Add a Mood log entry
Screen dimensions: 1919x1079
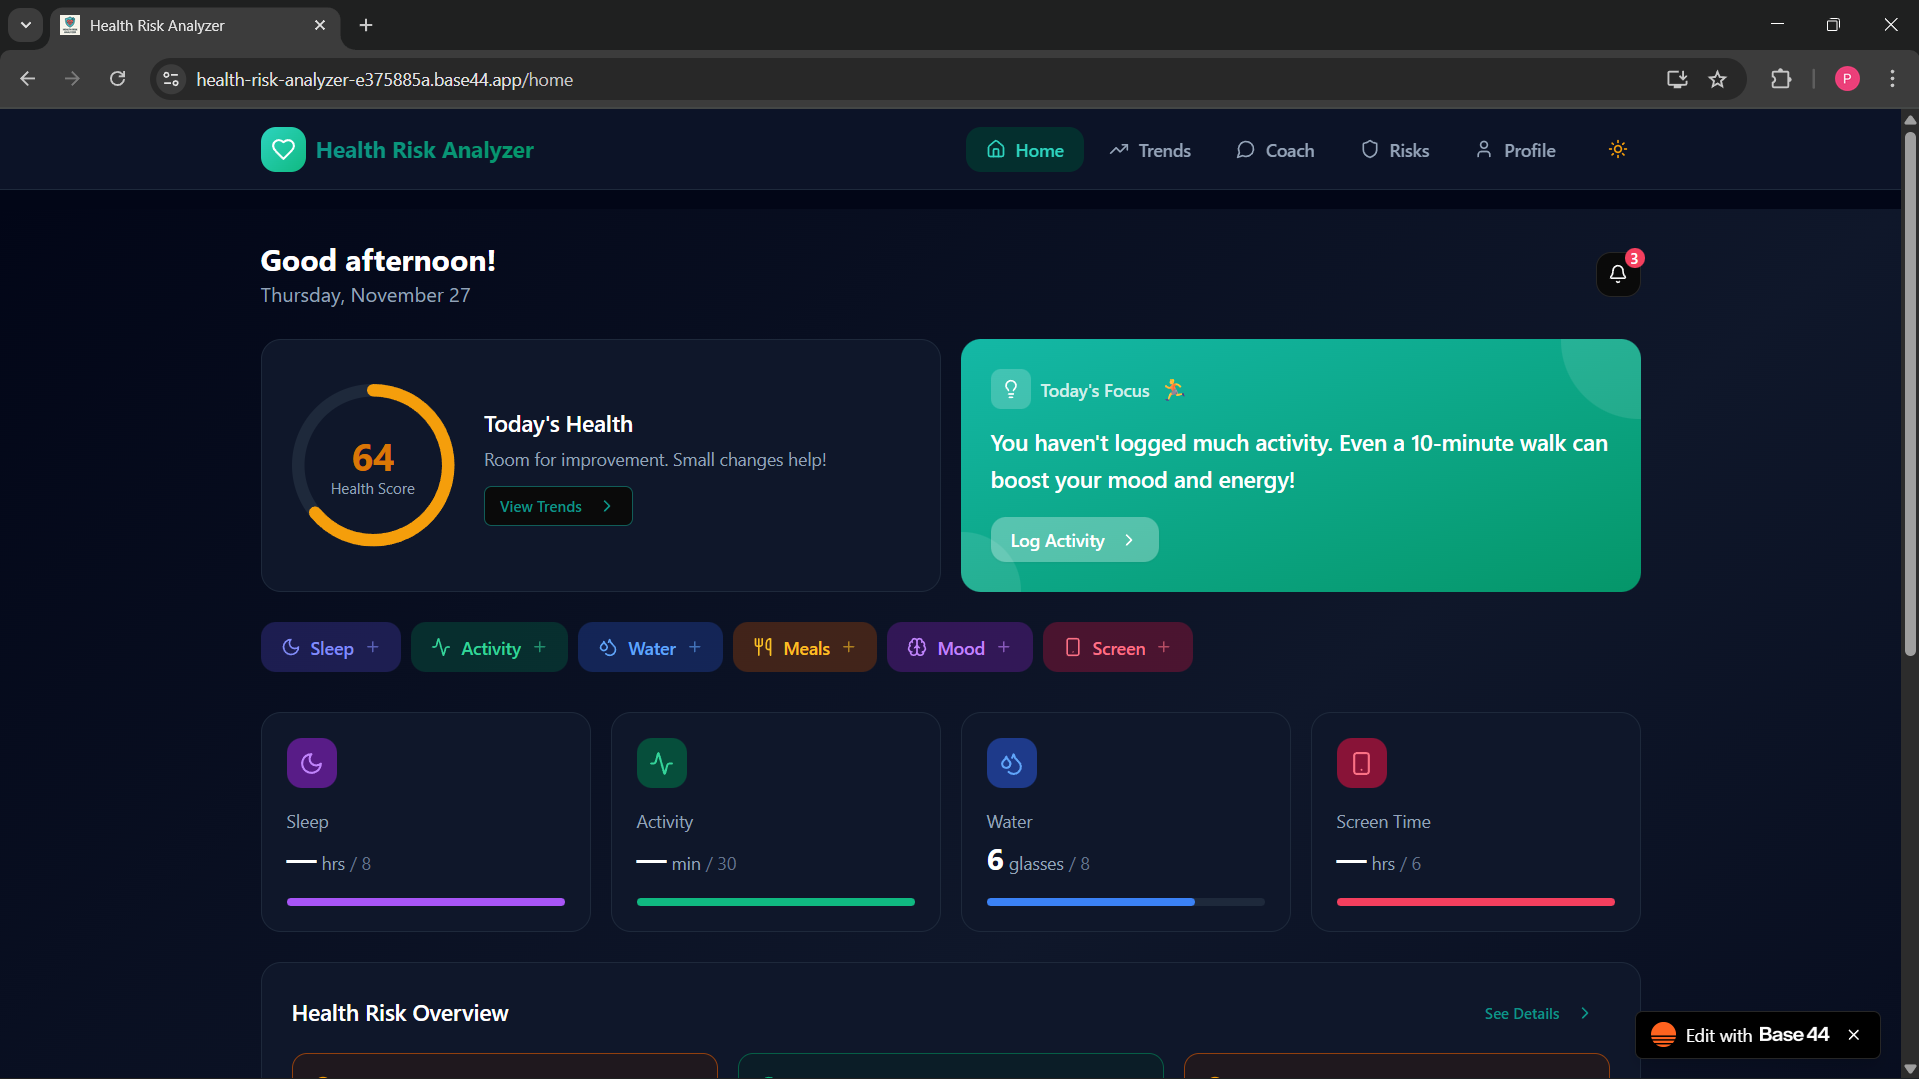[x=960, y=648]
